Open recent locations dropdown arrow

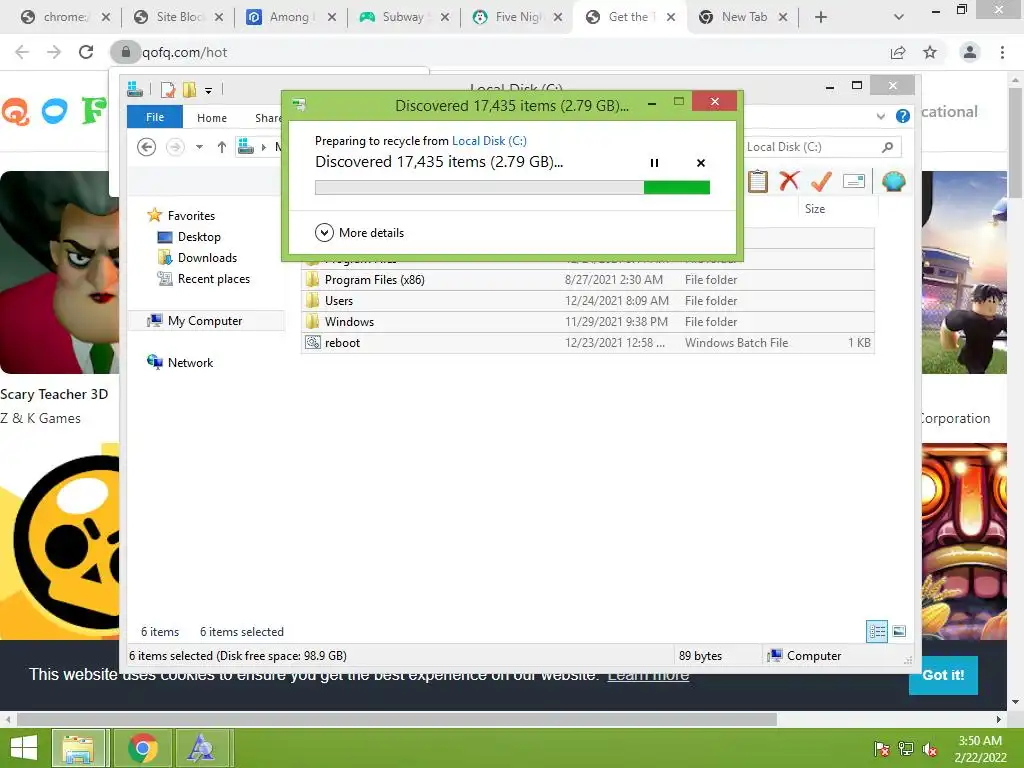199,147
